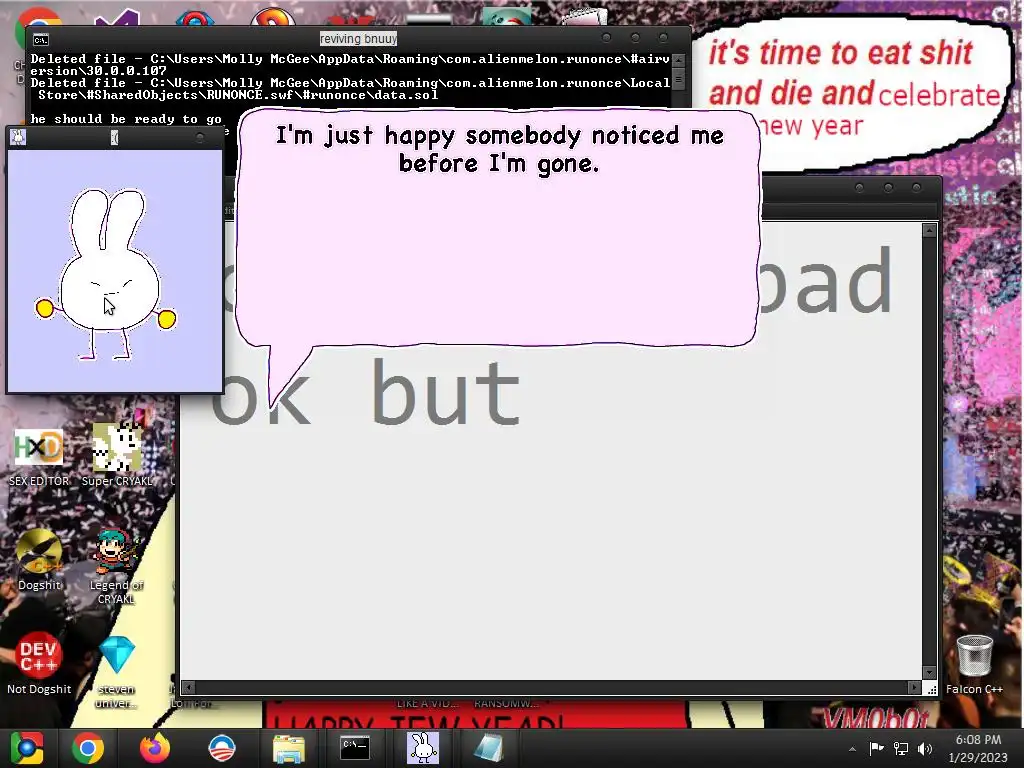Click the 'he should be ready to go' line
The image size is (1024, 768).
click(126, 119)
